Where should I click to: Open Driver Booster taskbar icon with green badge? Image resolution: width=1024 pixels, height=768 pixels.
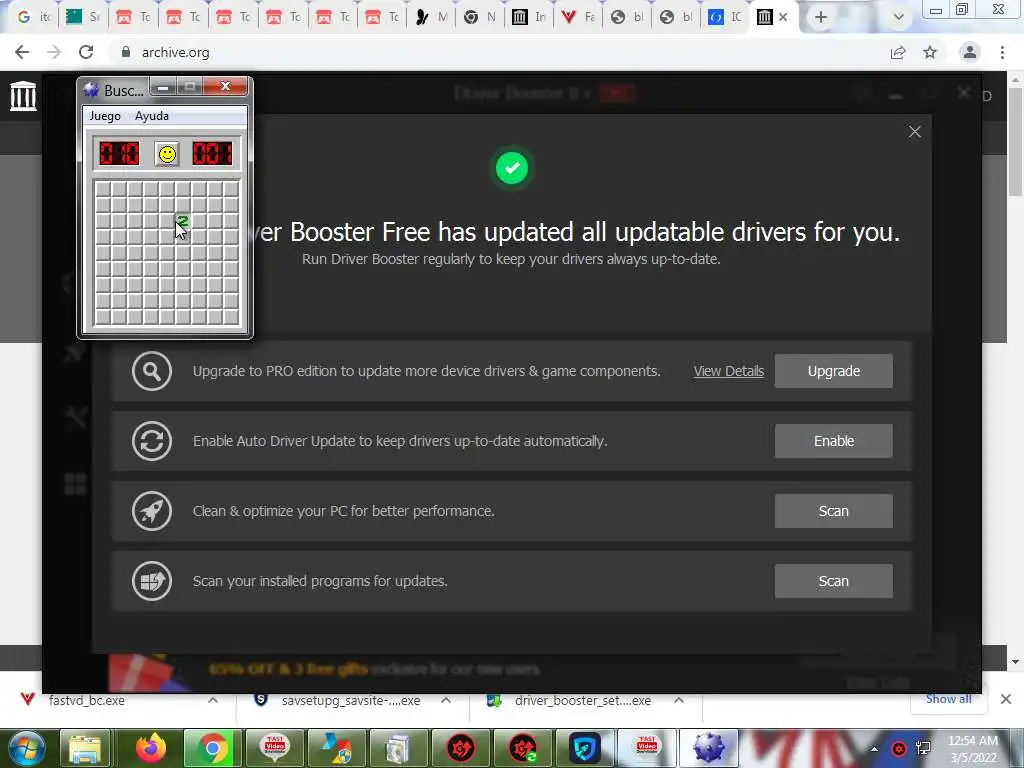click(522, 748)
